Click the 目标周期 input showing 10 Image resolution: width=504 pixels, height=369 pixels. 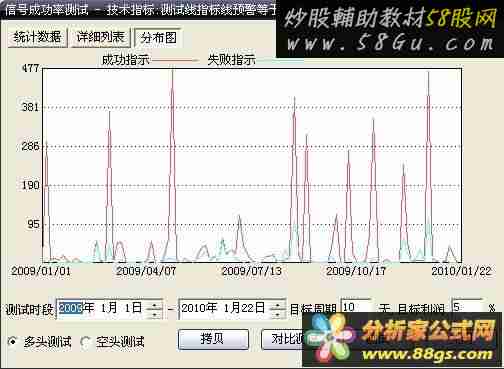(x=356, y=307)
